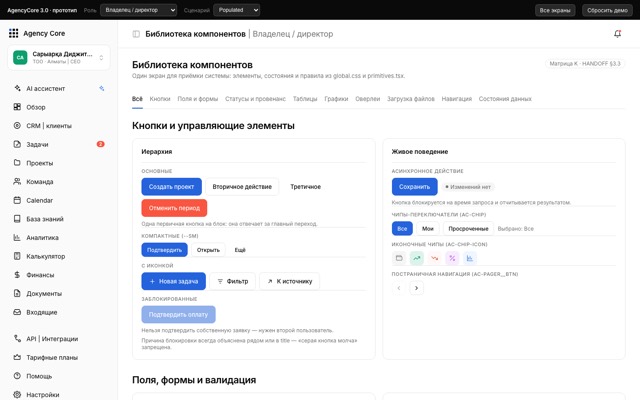Click the notifications bell icon
The width and height of the screenshot is (640, 400).
coord(618,34)
